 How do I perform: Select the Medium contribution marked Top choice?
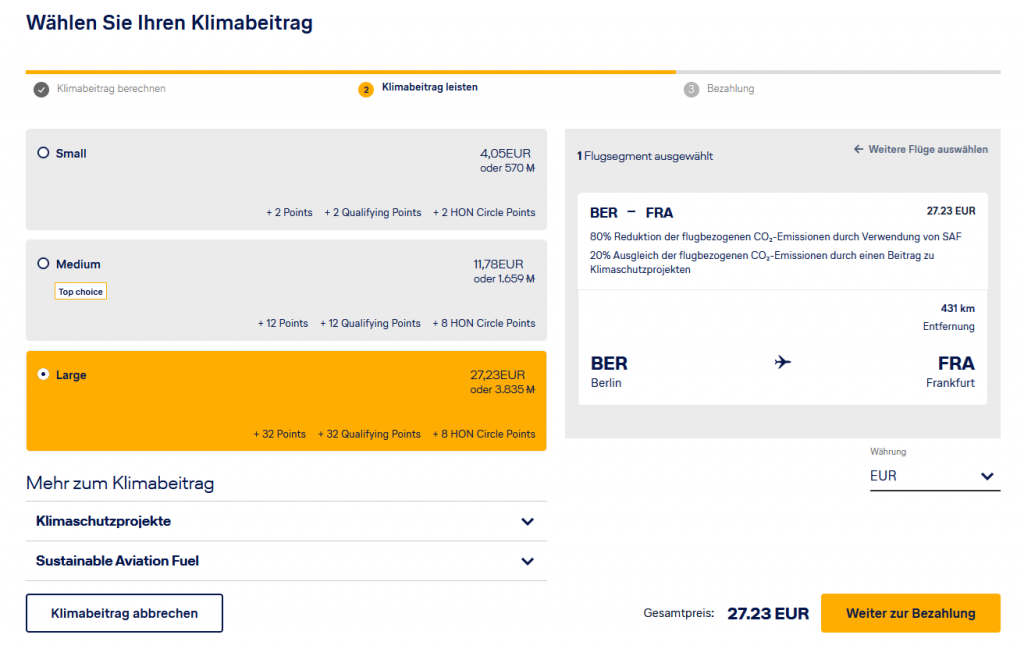click(41, 263)
